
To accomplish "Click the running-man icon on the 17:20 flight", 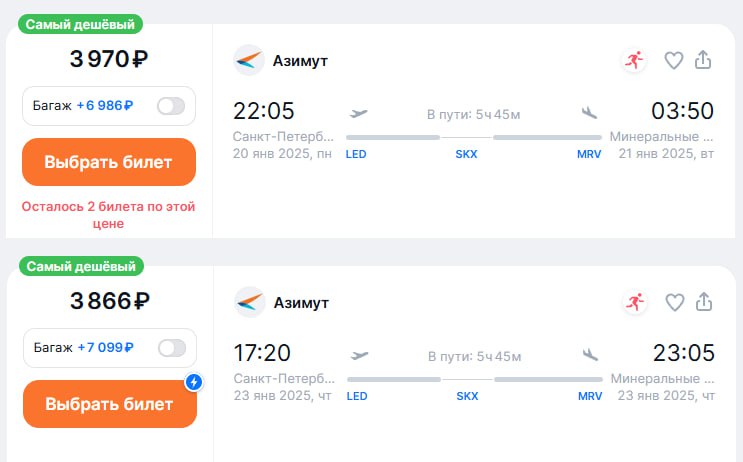I will 634,302.
